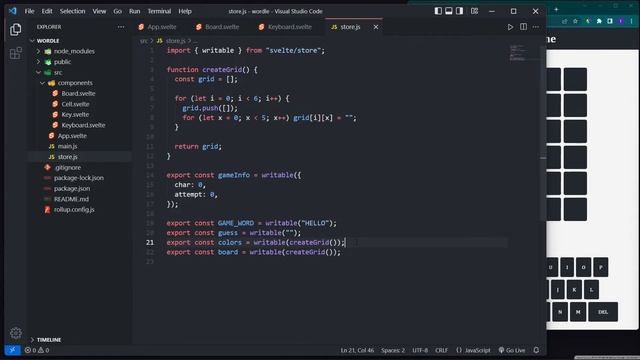
Task: Open the Extensions view in activity bar
Action: (16, 53)
